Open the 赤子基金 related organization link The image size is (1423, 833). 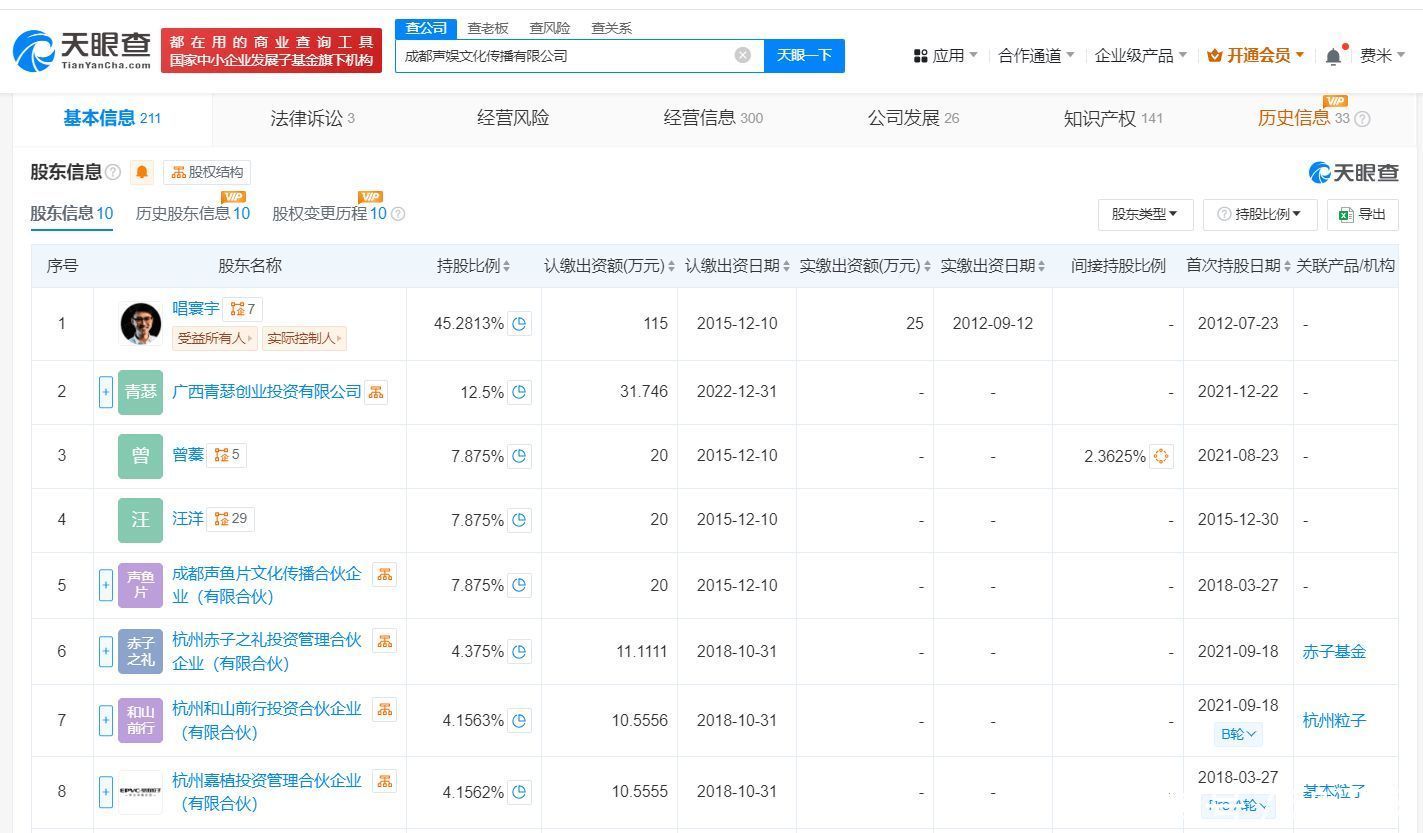tap(1333, 652)
